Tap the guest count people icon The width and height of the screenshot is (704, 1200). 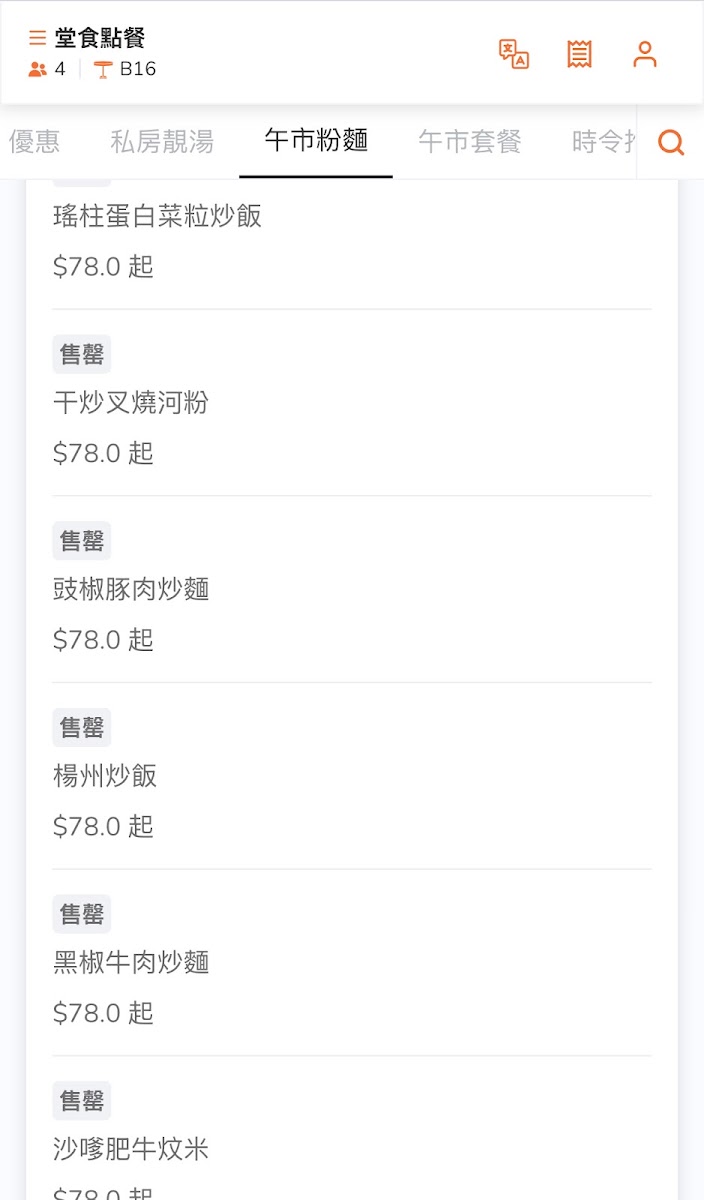tap(38, 69)
